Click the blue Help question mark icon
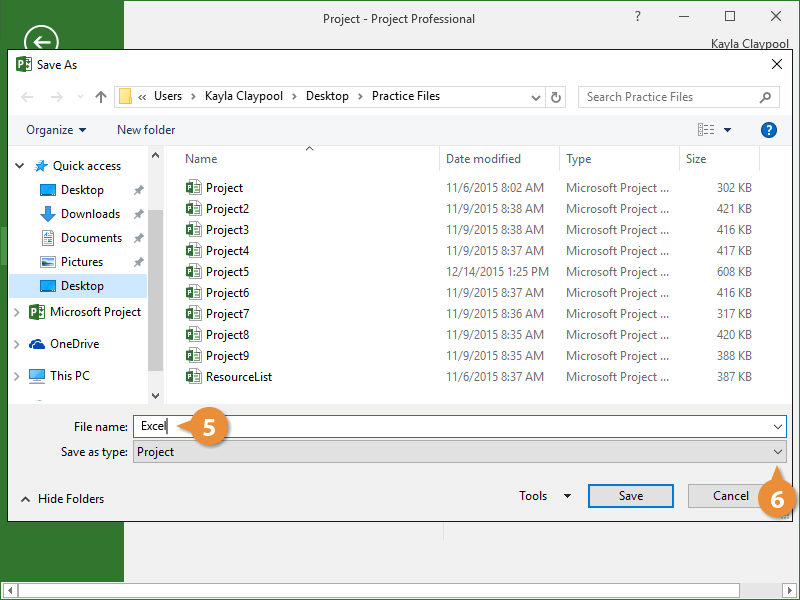 click(768, 130)
